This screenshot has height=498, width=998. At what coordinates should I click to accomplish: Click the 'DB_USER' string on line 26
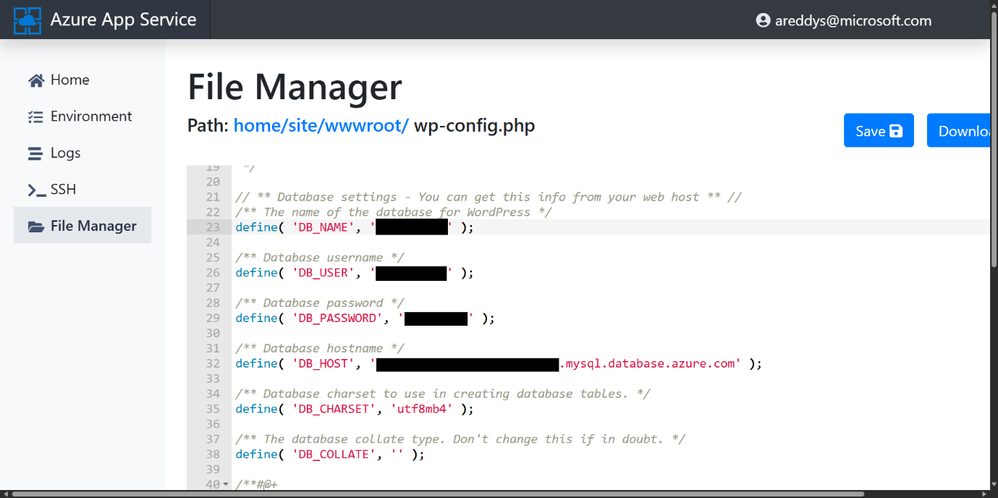pyautogui.click(x=323, y=273)
